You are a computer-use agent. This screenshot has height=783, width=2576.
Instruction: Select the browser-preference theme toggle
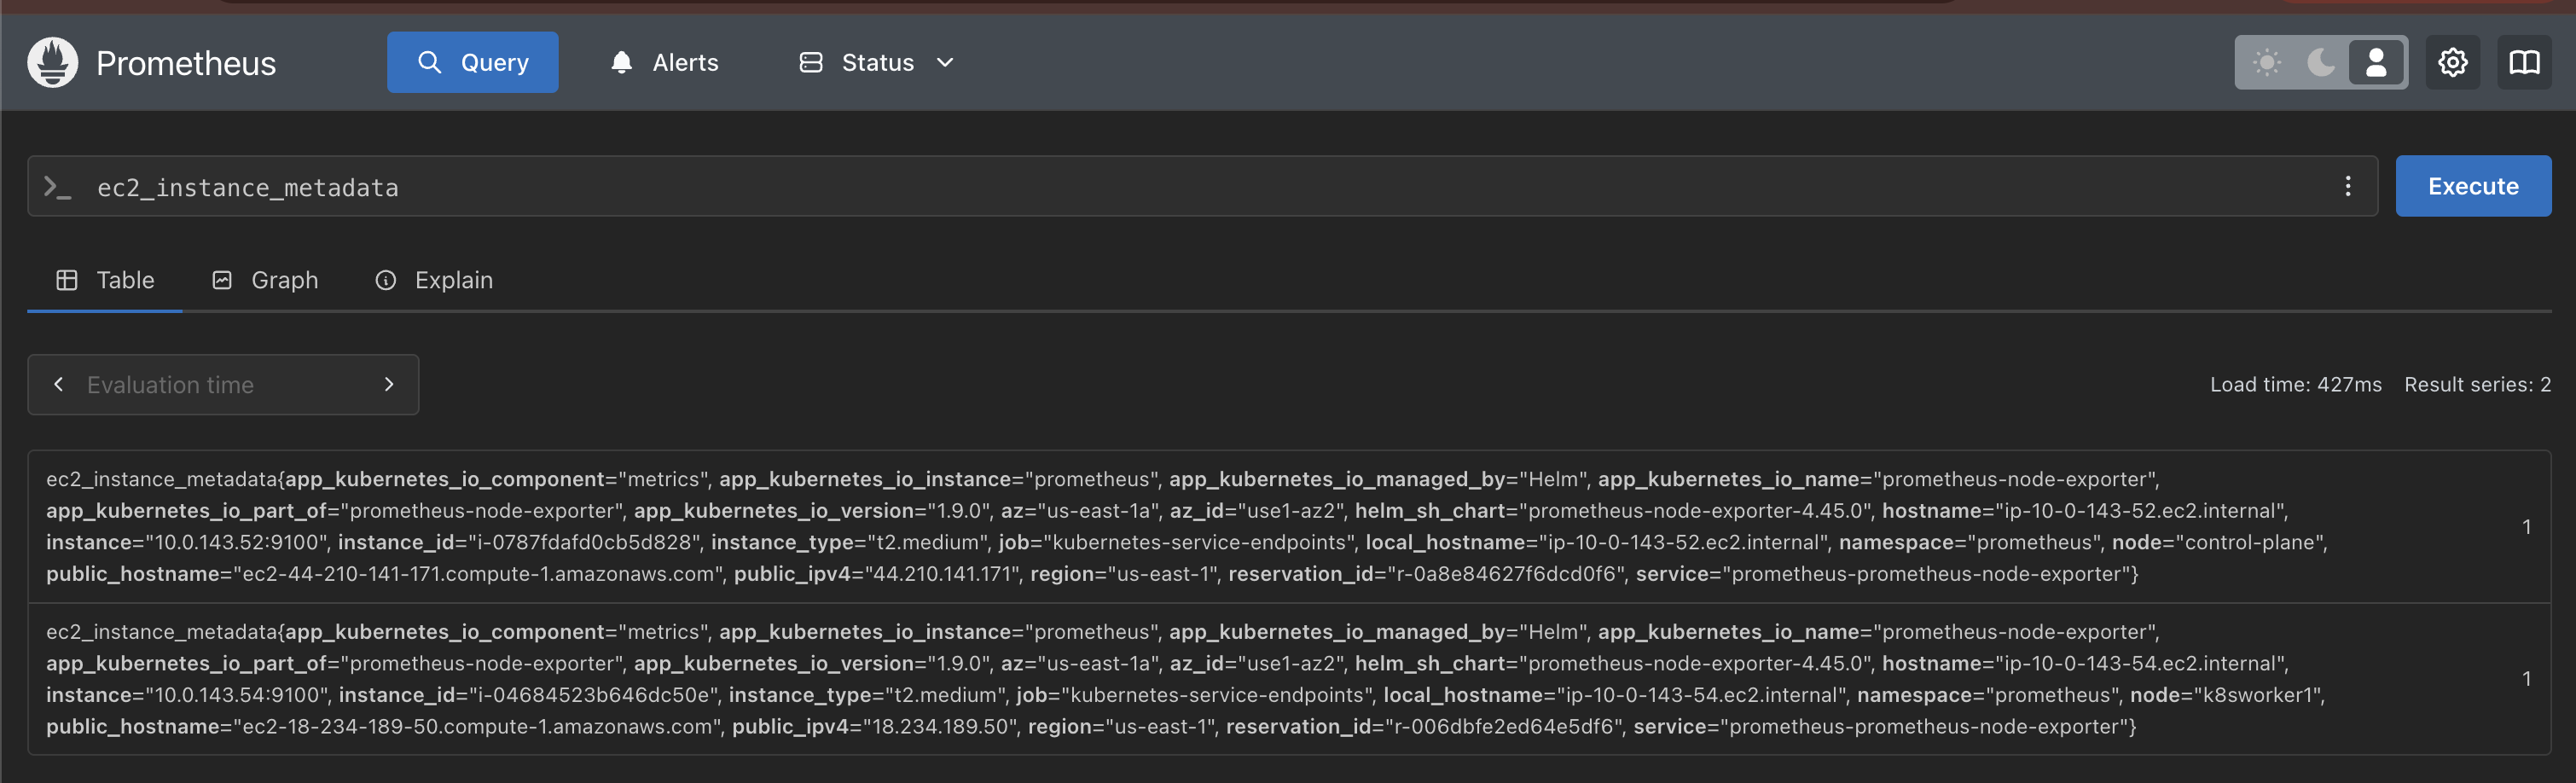tap(2376, 62)
